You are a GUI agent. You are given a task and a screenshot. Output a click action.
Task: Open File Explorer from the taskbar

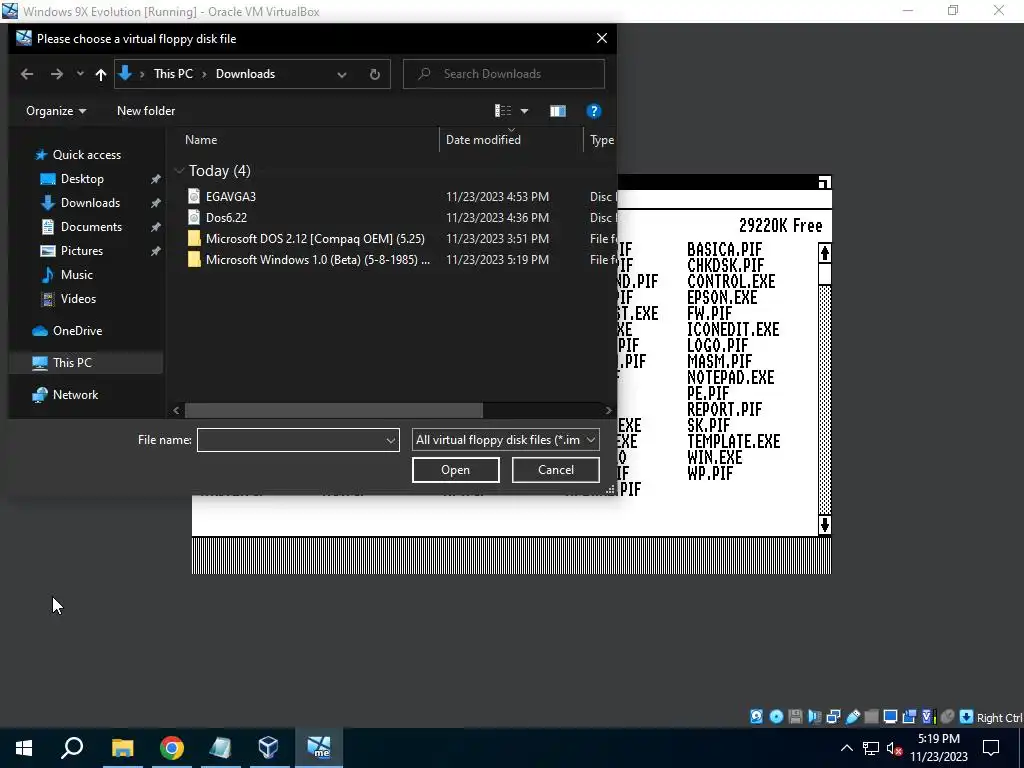click(122, 748)
